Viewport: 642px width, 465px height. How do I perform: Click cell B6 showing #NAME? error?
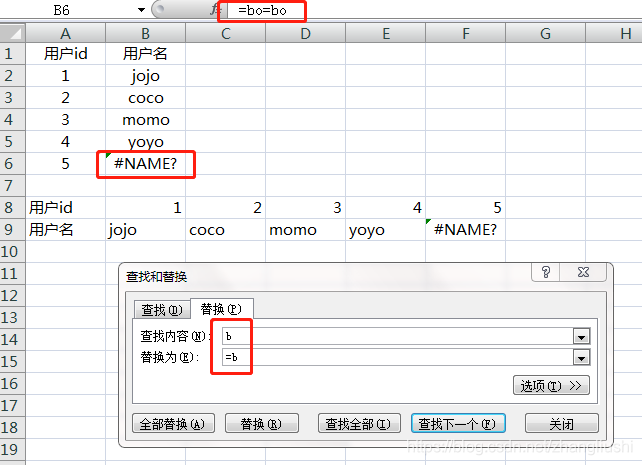(145, 164)
